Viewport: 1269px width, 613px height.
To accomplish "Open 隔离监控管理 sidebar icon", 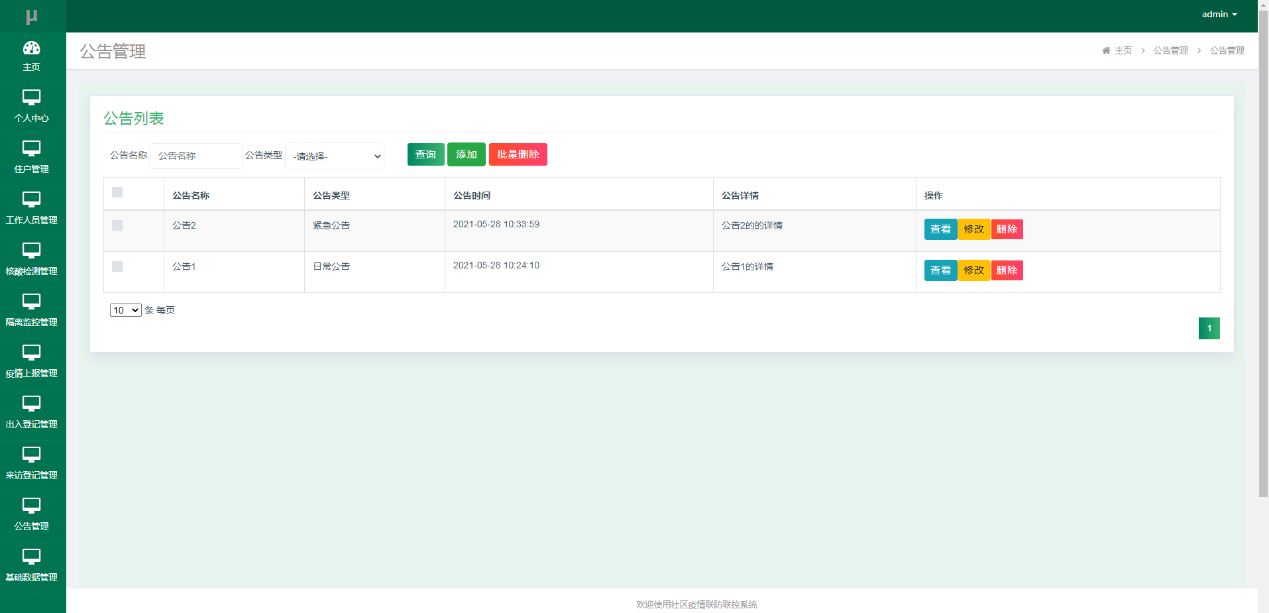I will tap(32, 301).
